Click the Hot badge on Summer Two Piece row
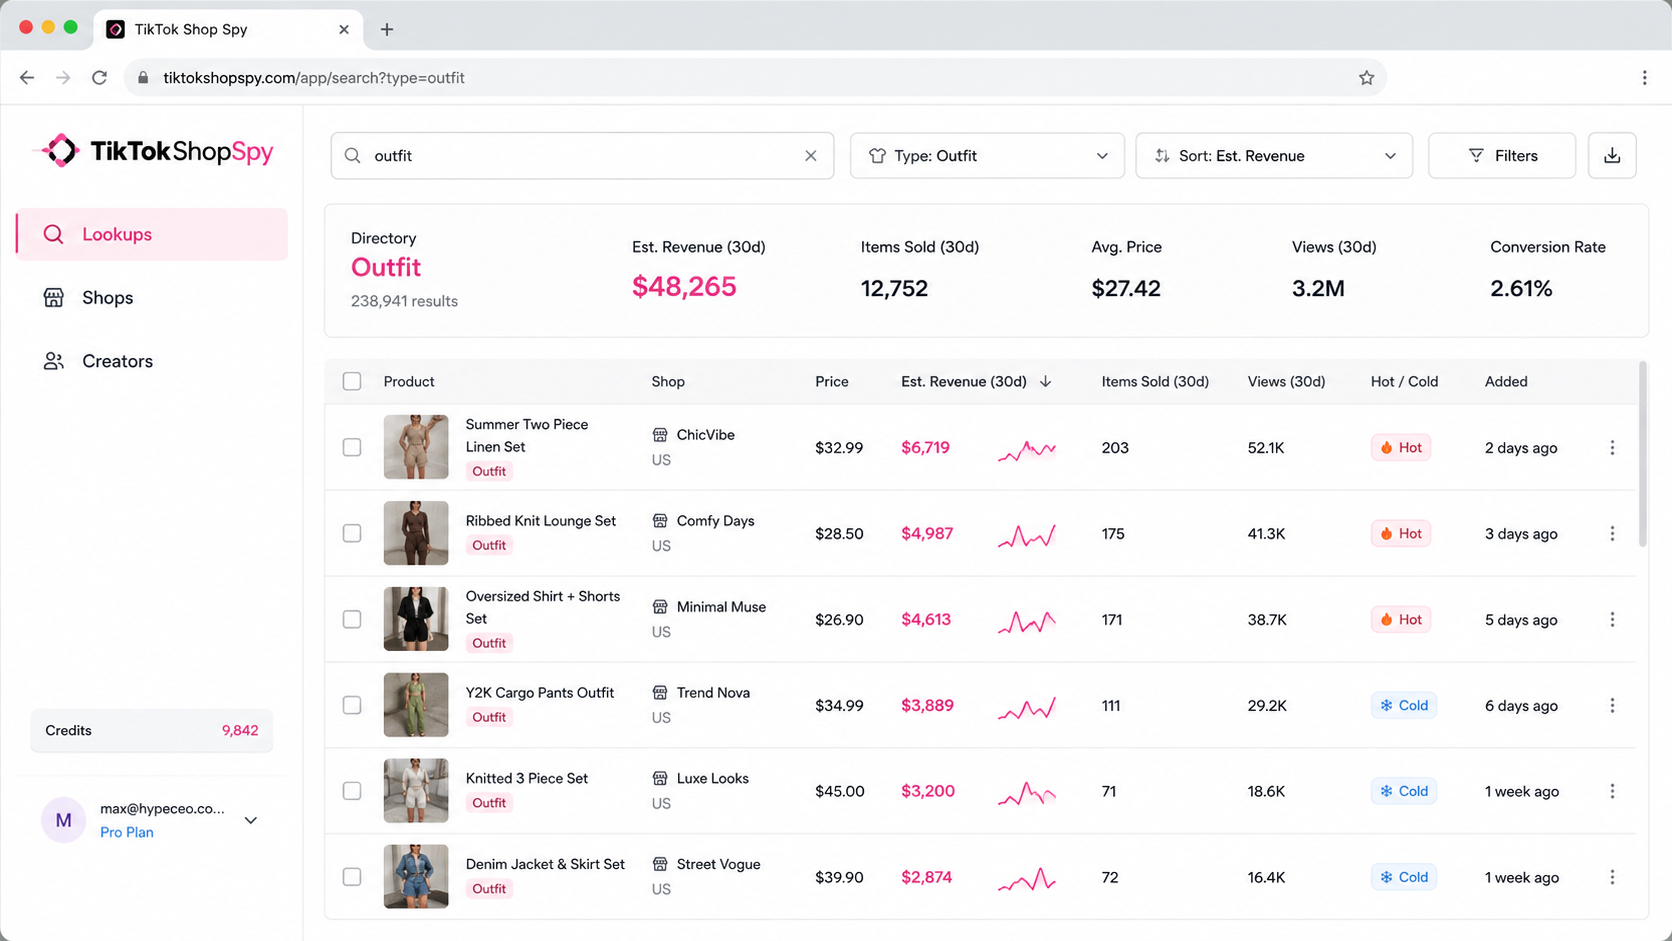 (x=1400, y=448)
